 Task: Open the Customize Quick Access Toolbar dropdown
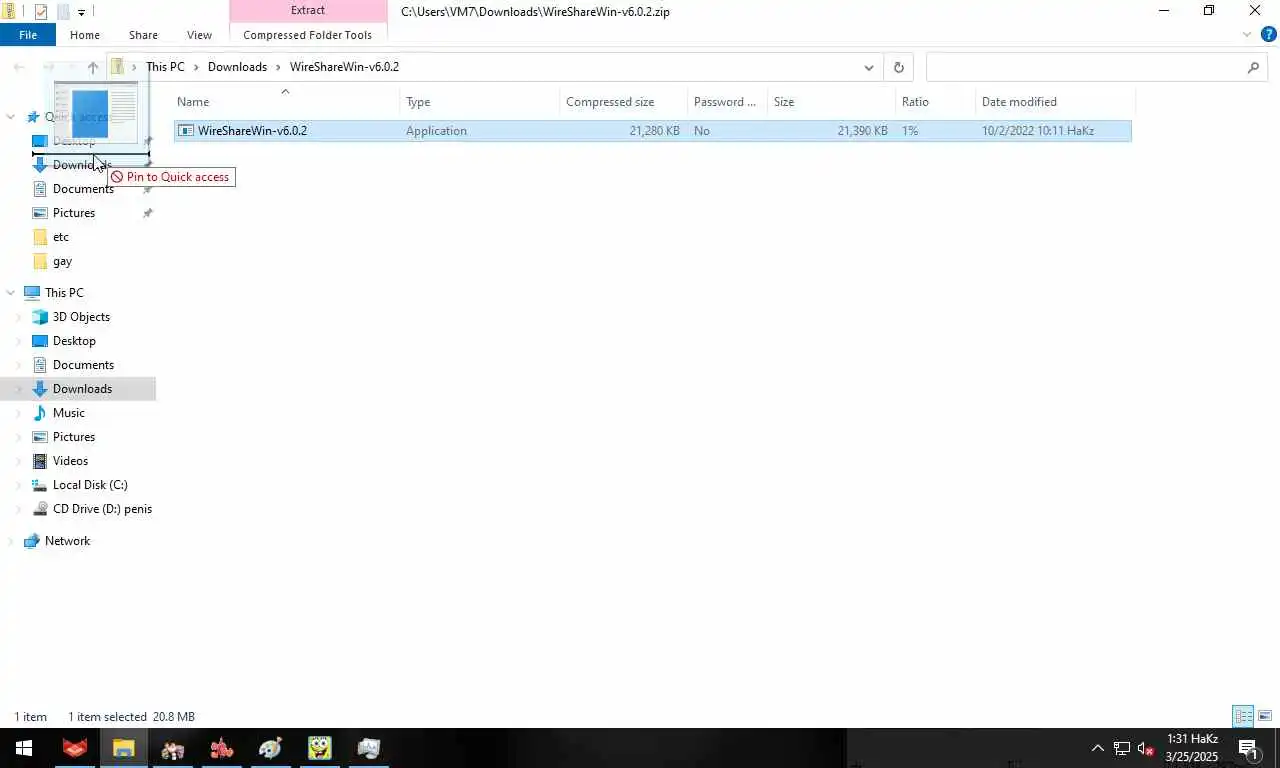pos(81,12)
